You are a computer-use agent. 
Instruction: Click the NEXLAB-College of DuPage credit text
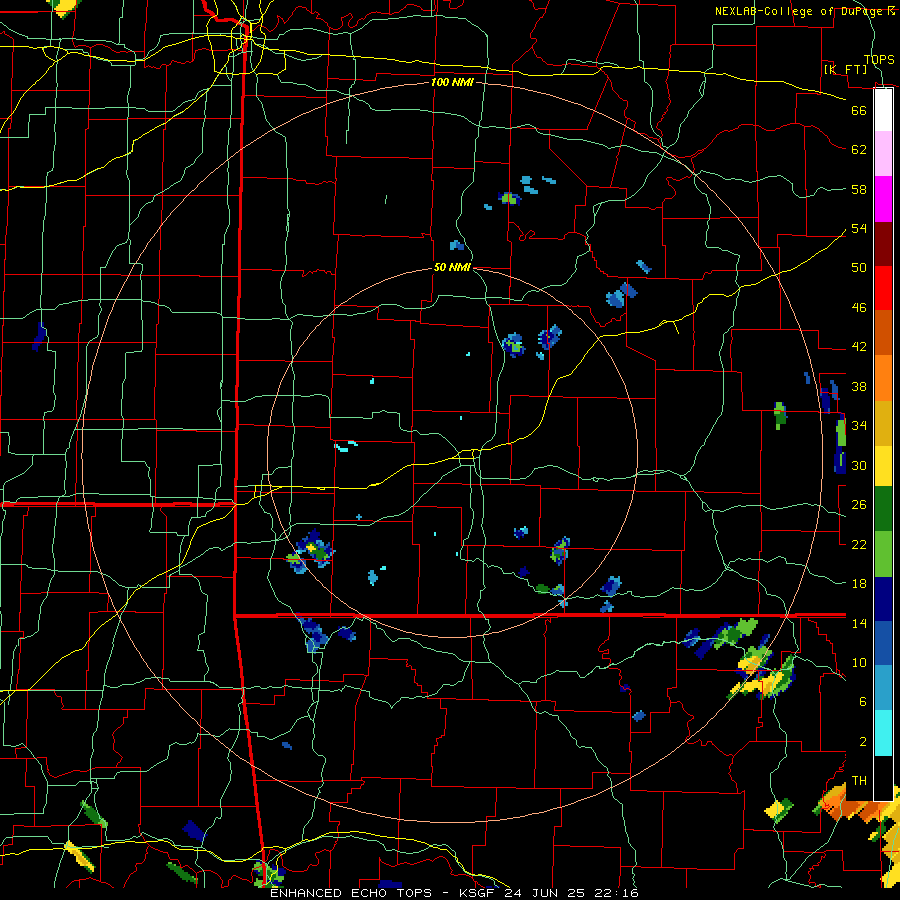point(801,11)
